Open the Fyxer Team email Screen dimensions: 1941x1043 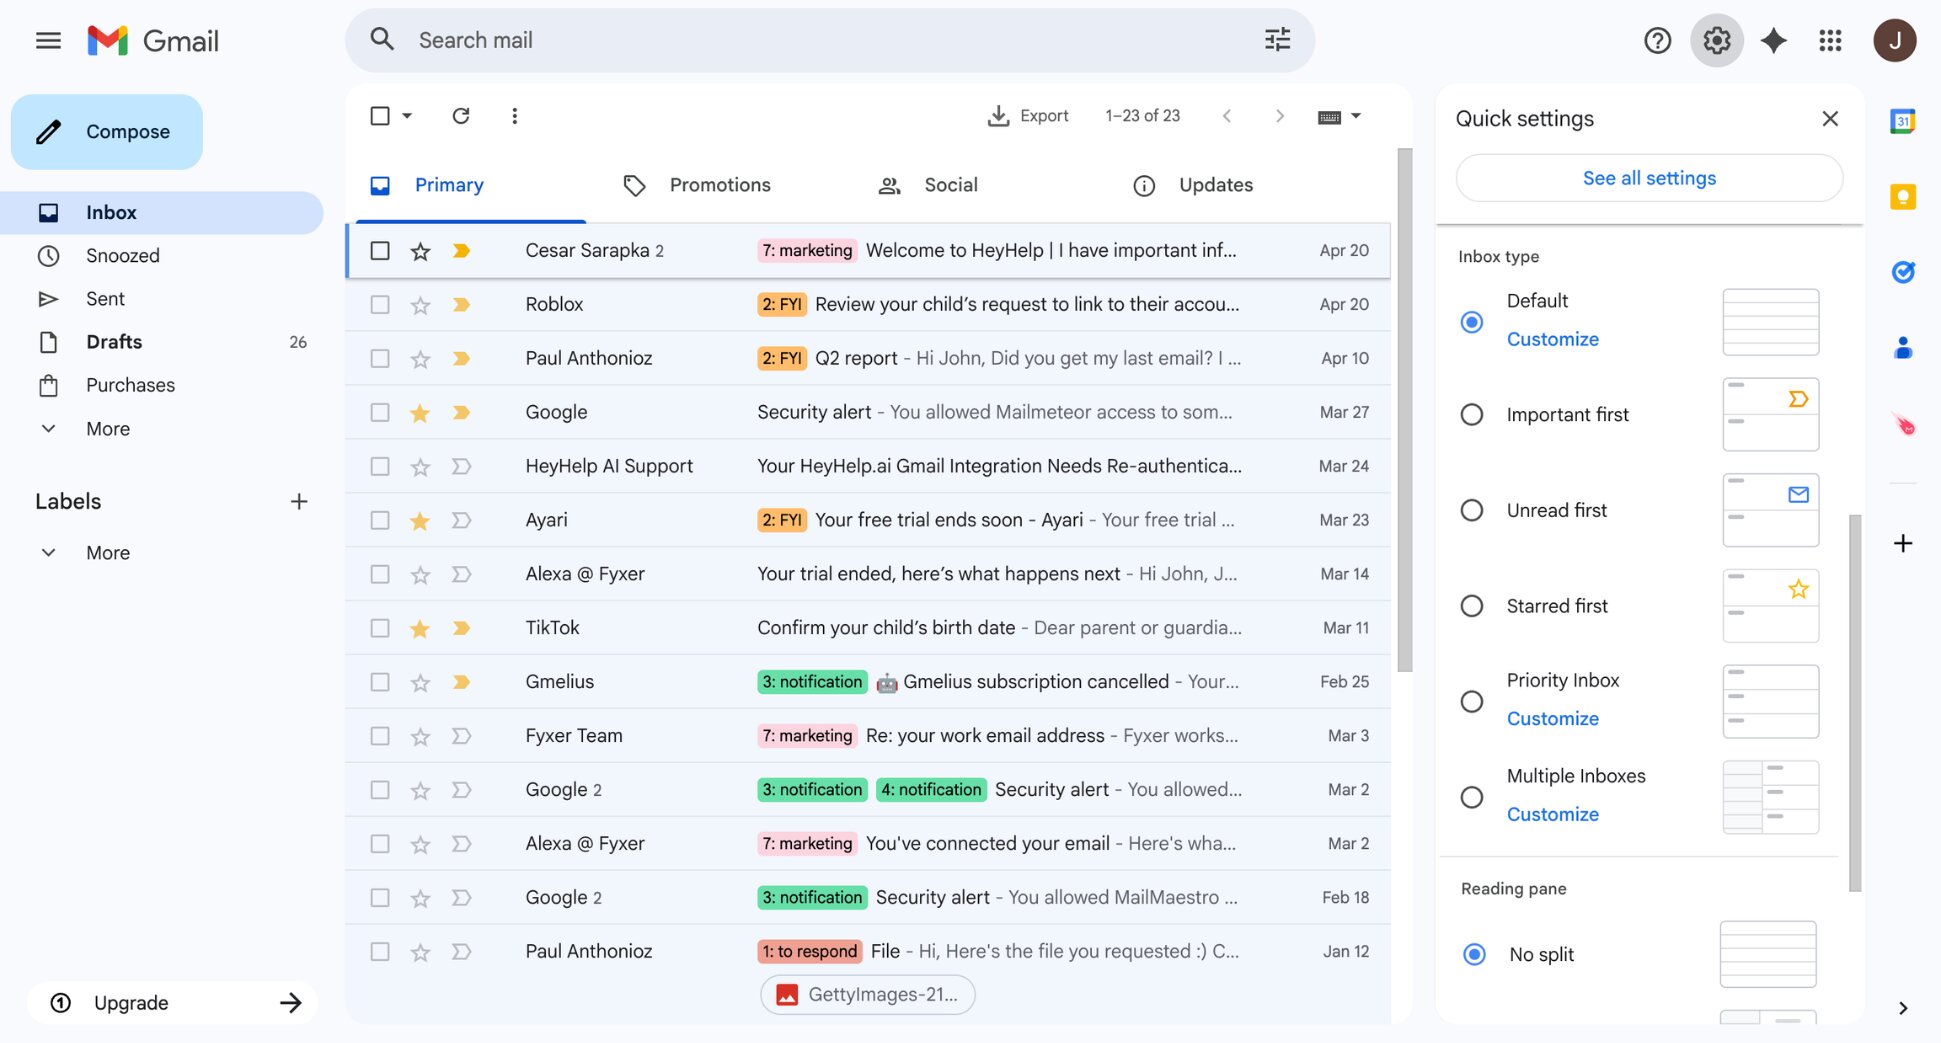(868, 737)
